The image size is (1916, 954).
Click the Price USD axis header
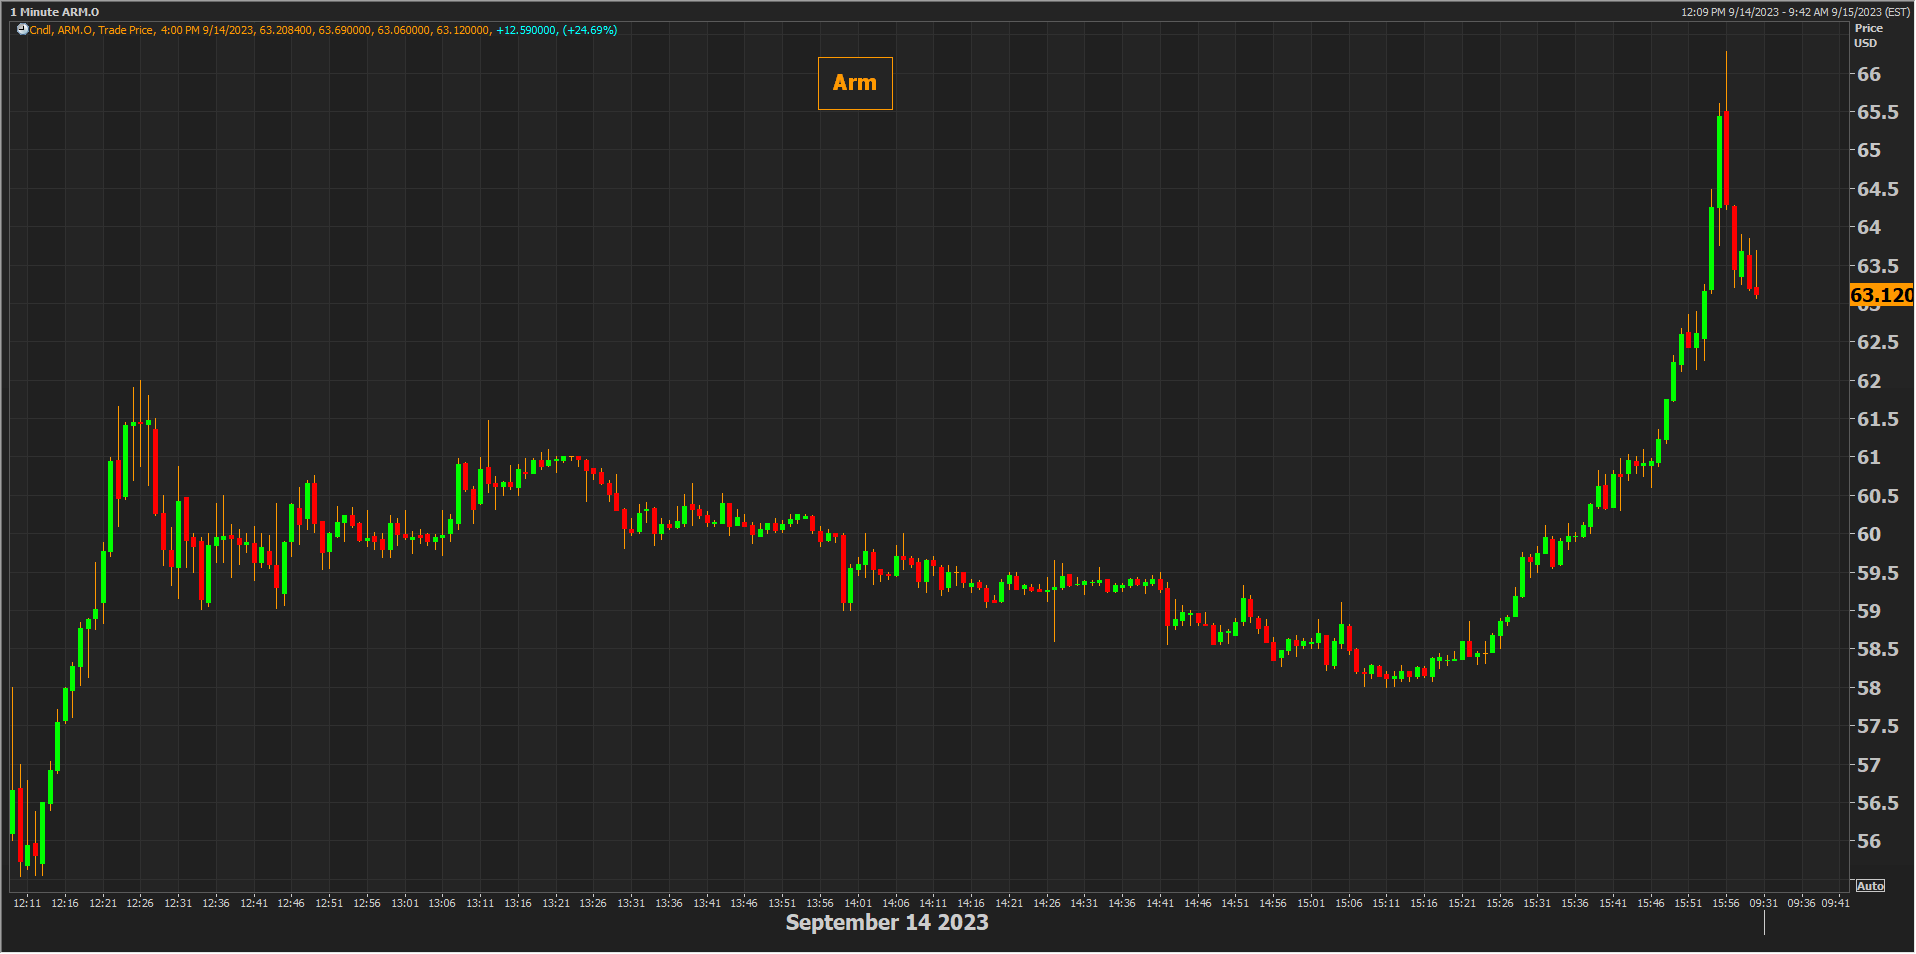tap(1868, 35)
